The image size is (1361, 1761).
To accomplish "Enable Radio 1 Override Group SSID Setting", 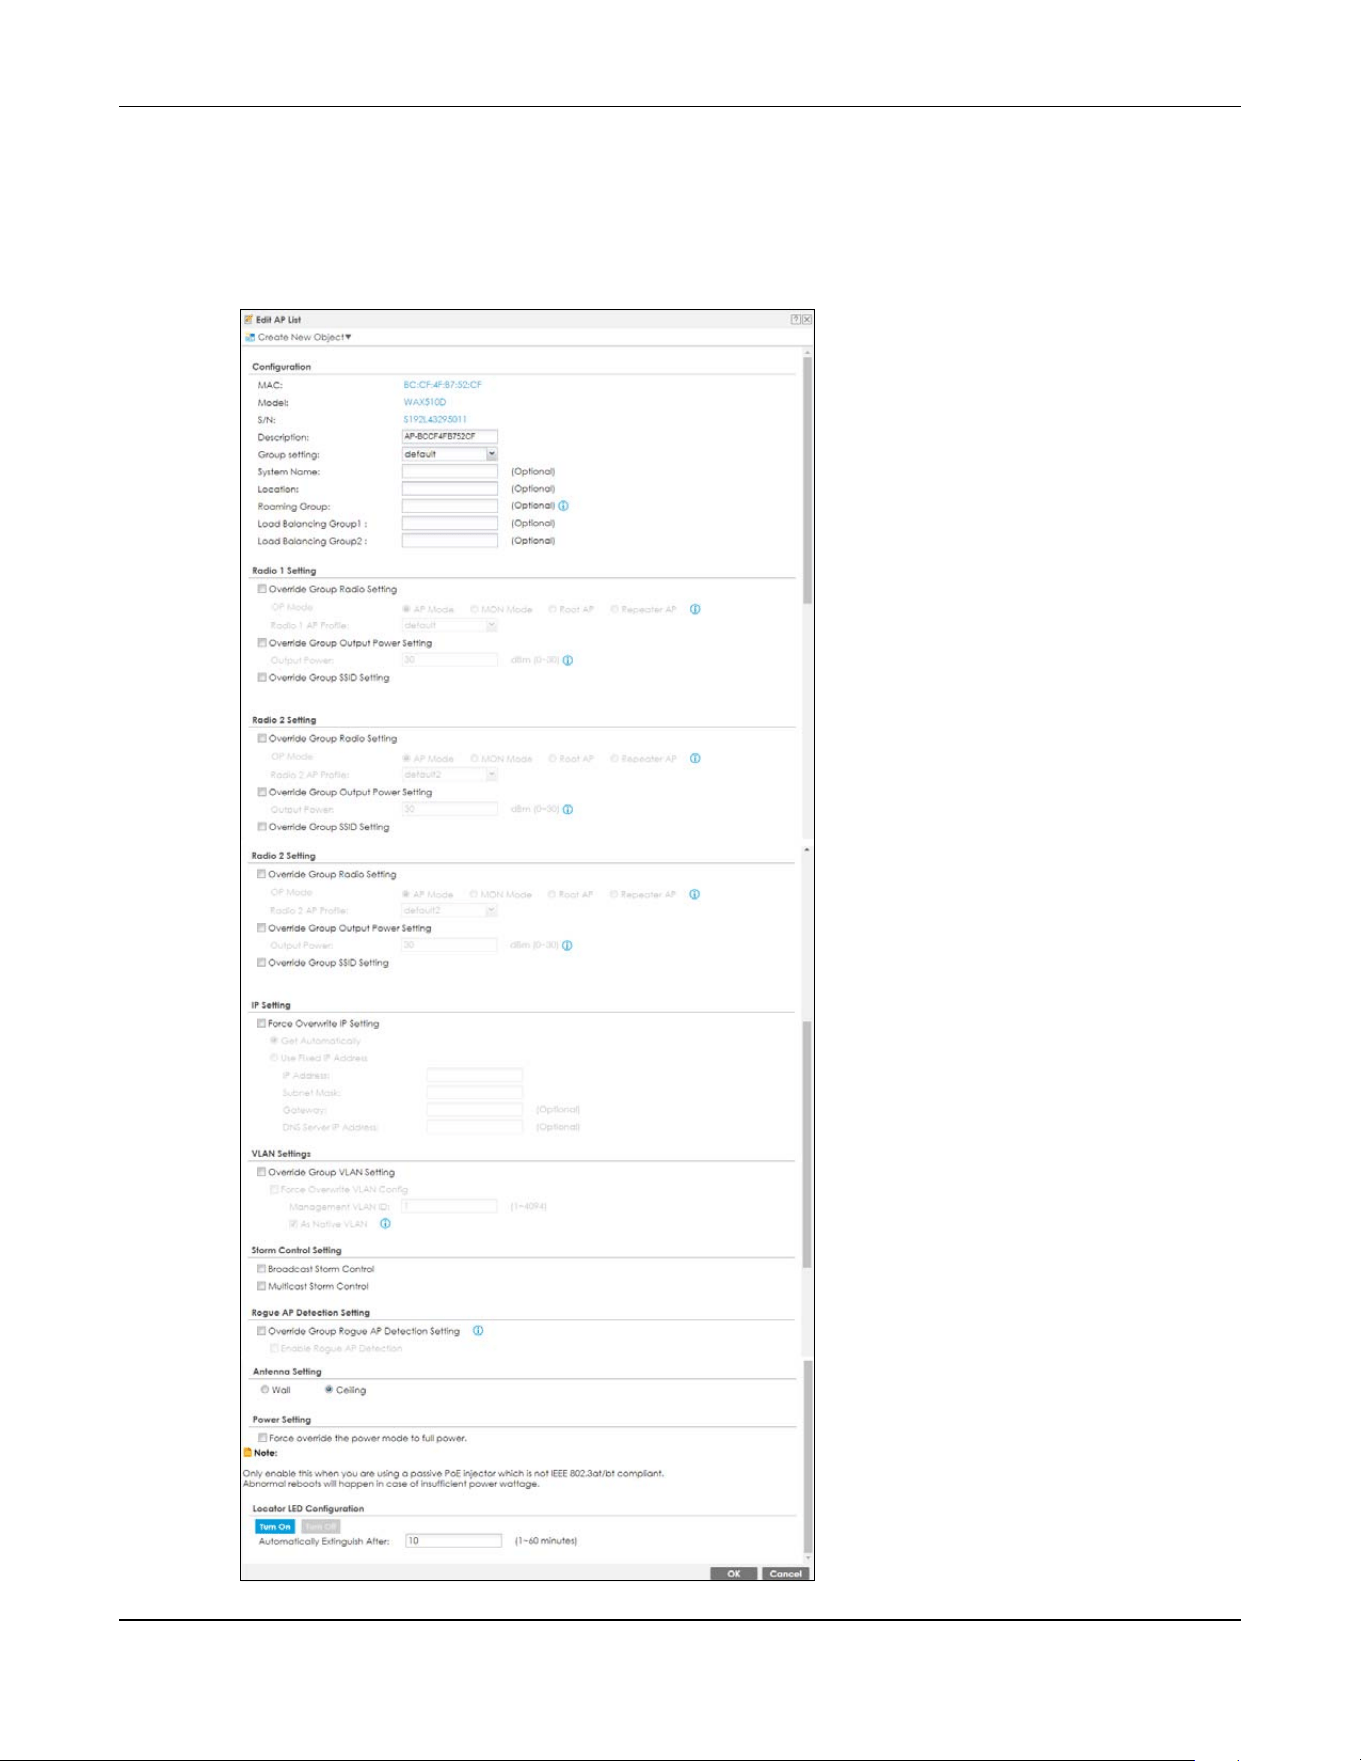I will pyautogui.click(x=262, y=678).
